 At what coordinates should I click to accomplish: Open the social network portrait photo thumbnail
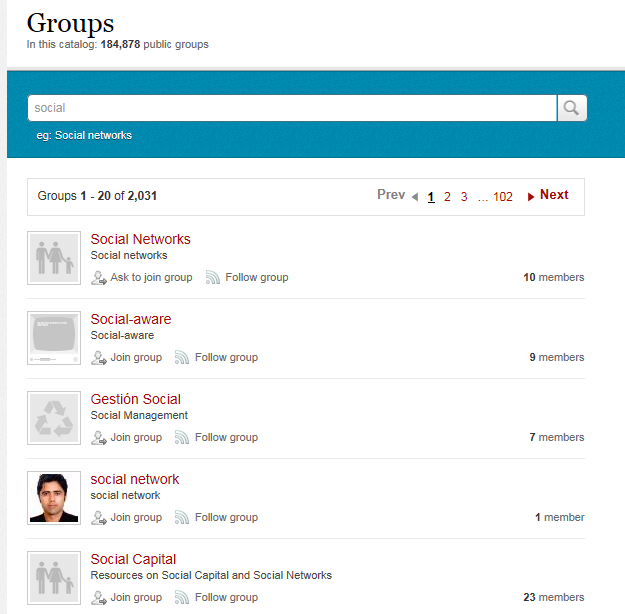coord(54,498)
